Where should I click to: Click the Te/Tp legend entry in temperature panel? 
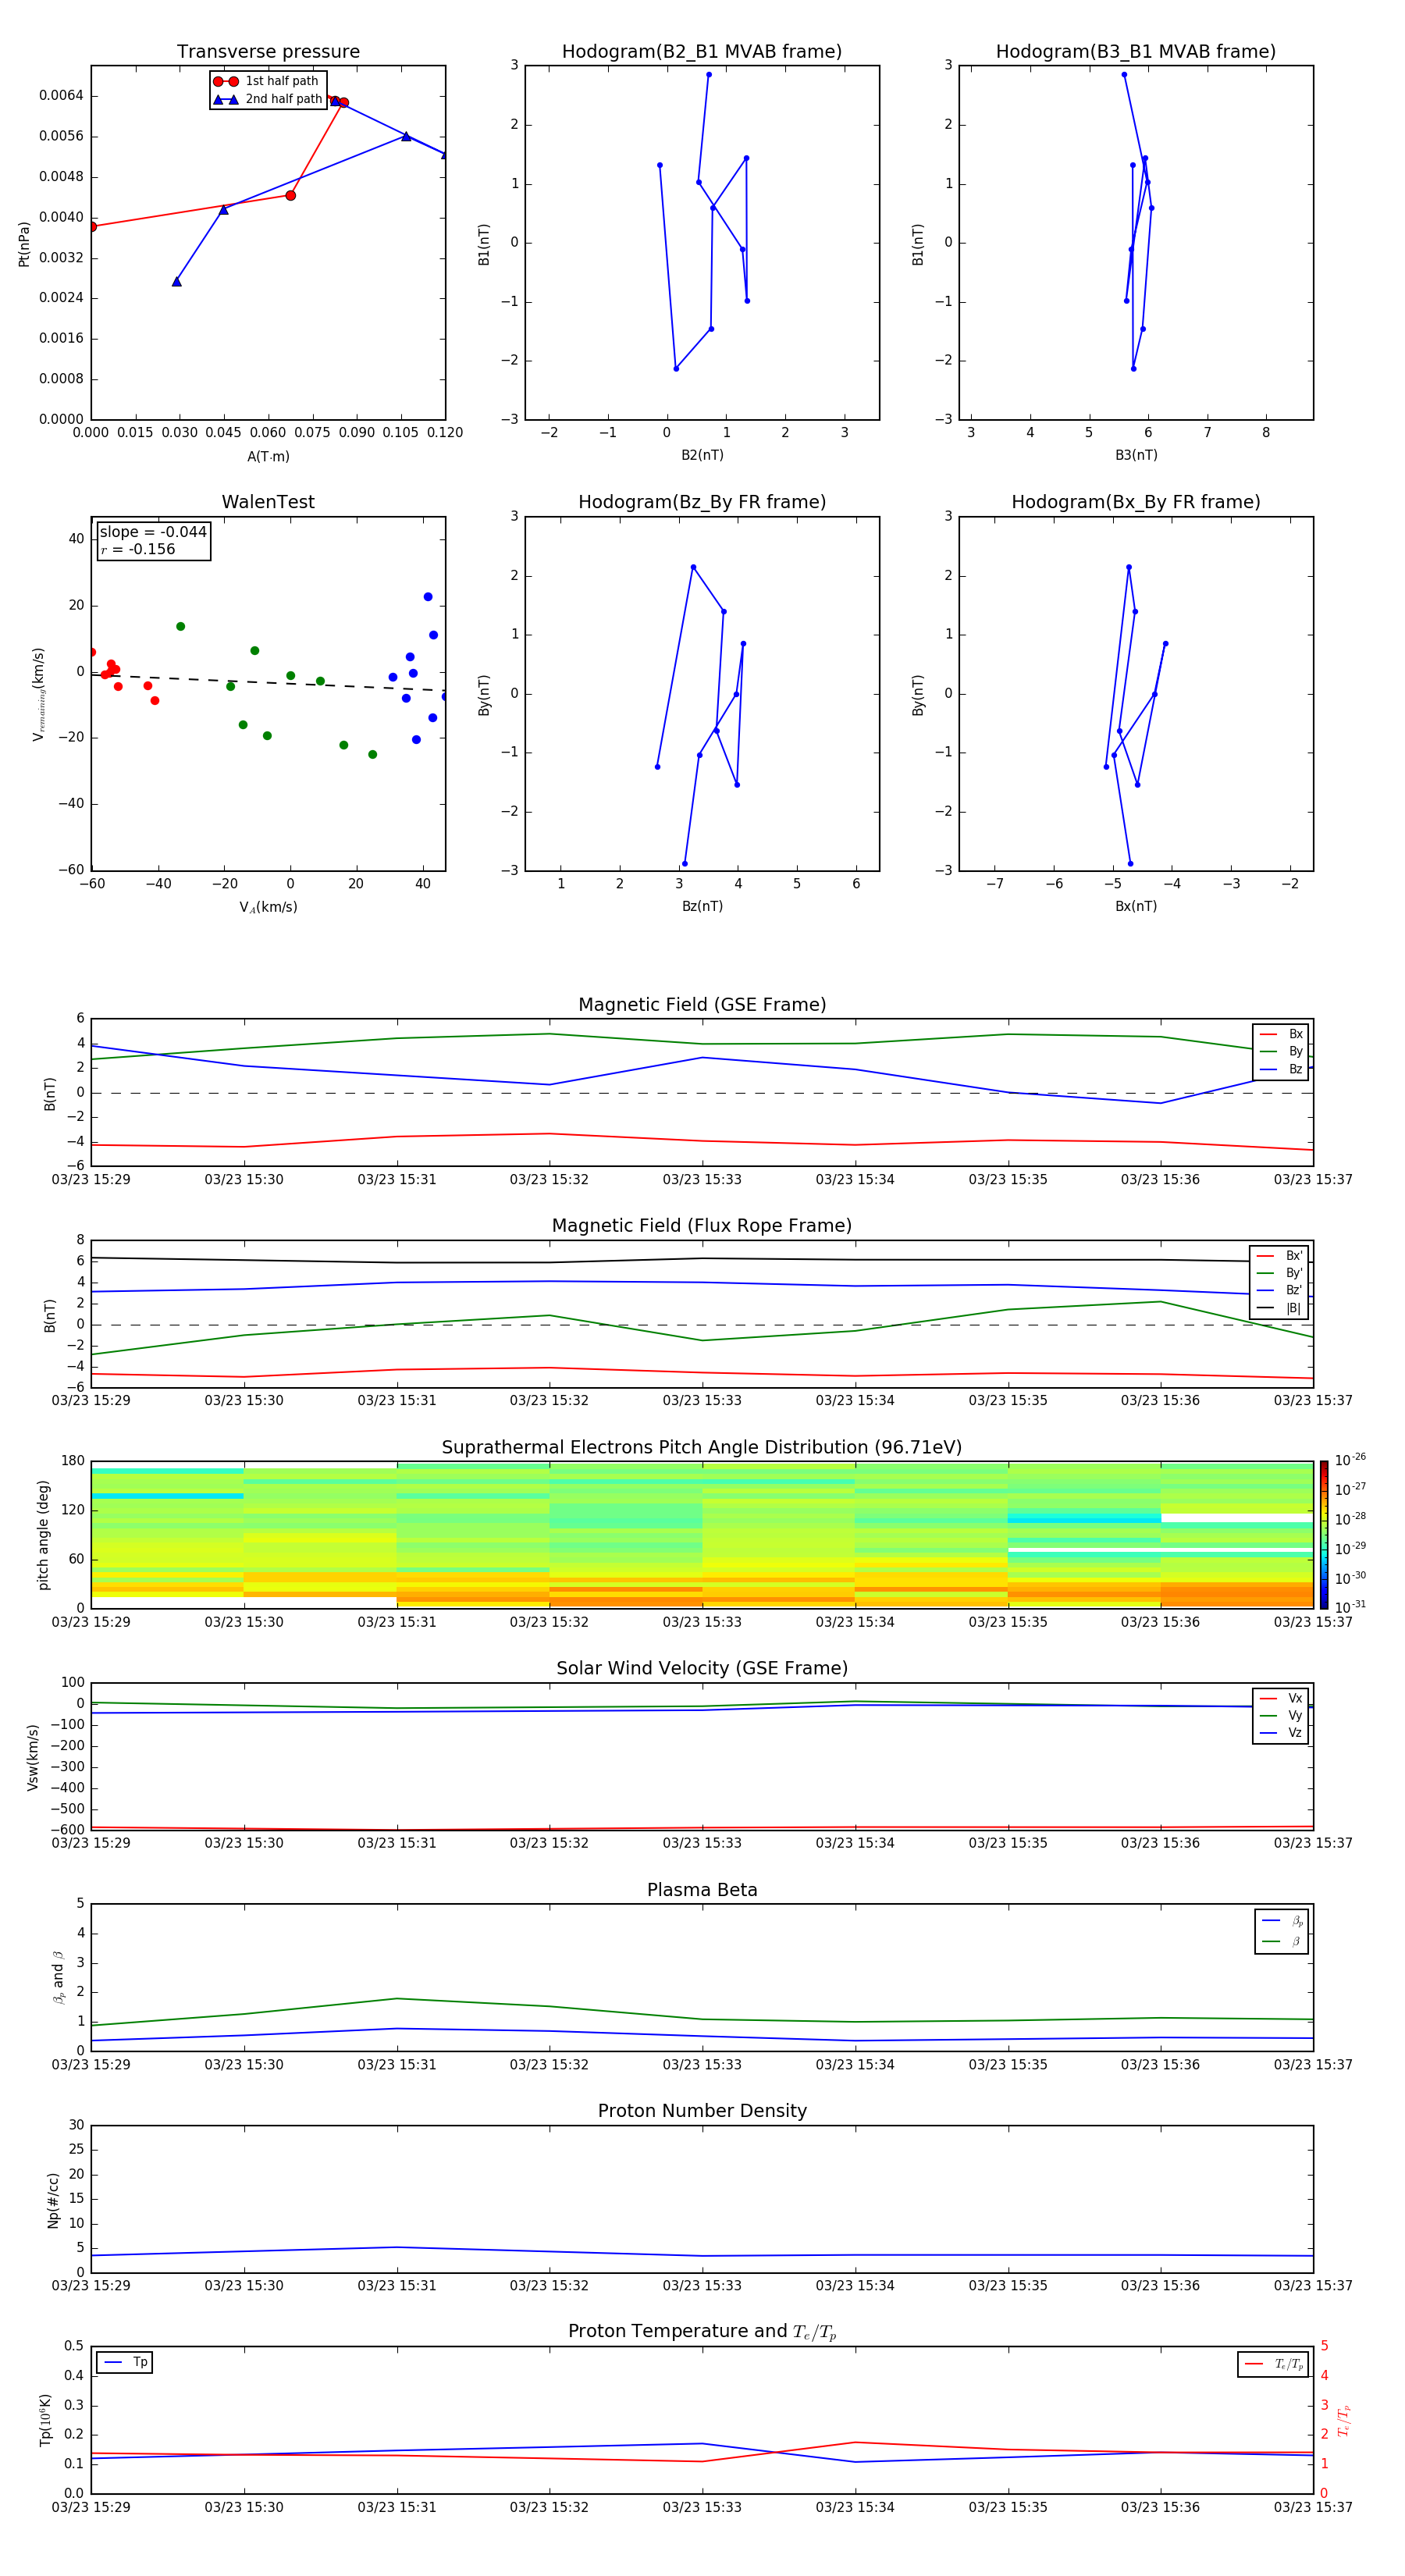[1273, 2364]
